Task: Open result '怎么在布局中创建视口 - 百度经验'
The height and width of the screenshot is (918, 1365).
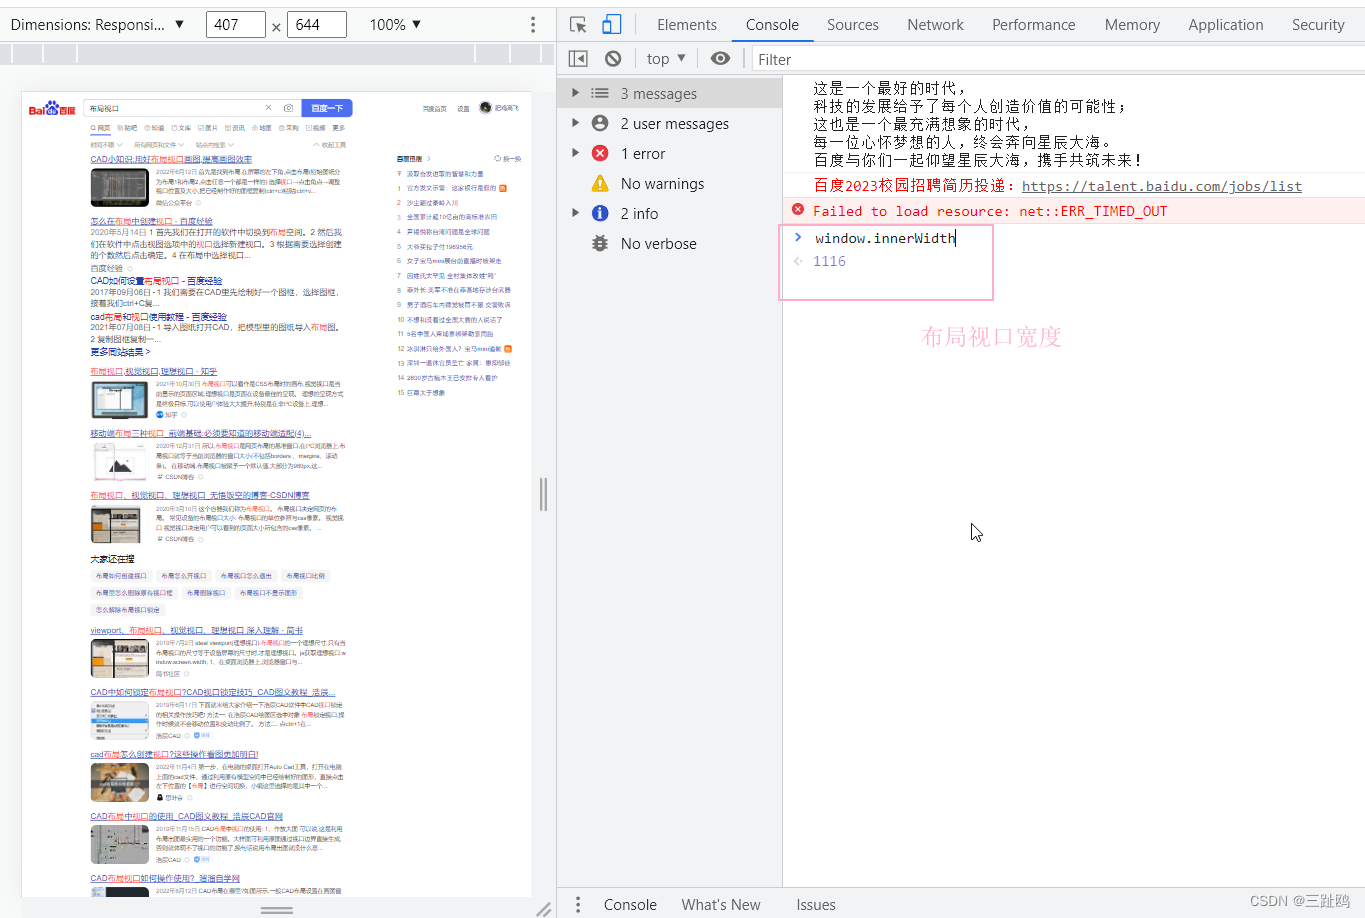Action: click(151, 221)
